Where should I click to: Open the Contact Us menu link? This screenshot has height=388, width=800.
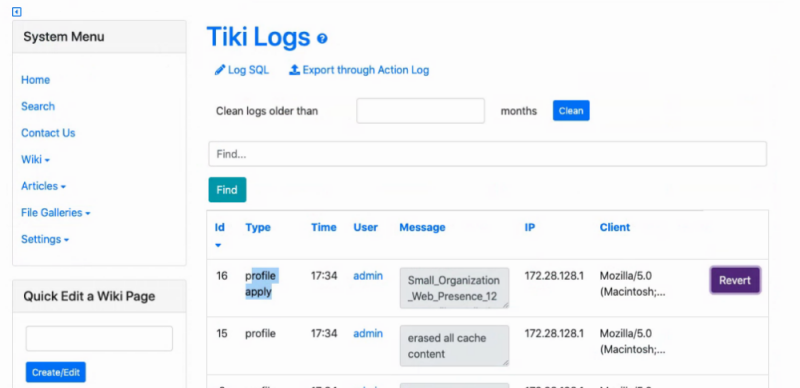pos(48,133)
